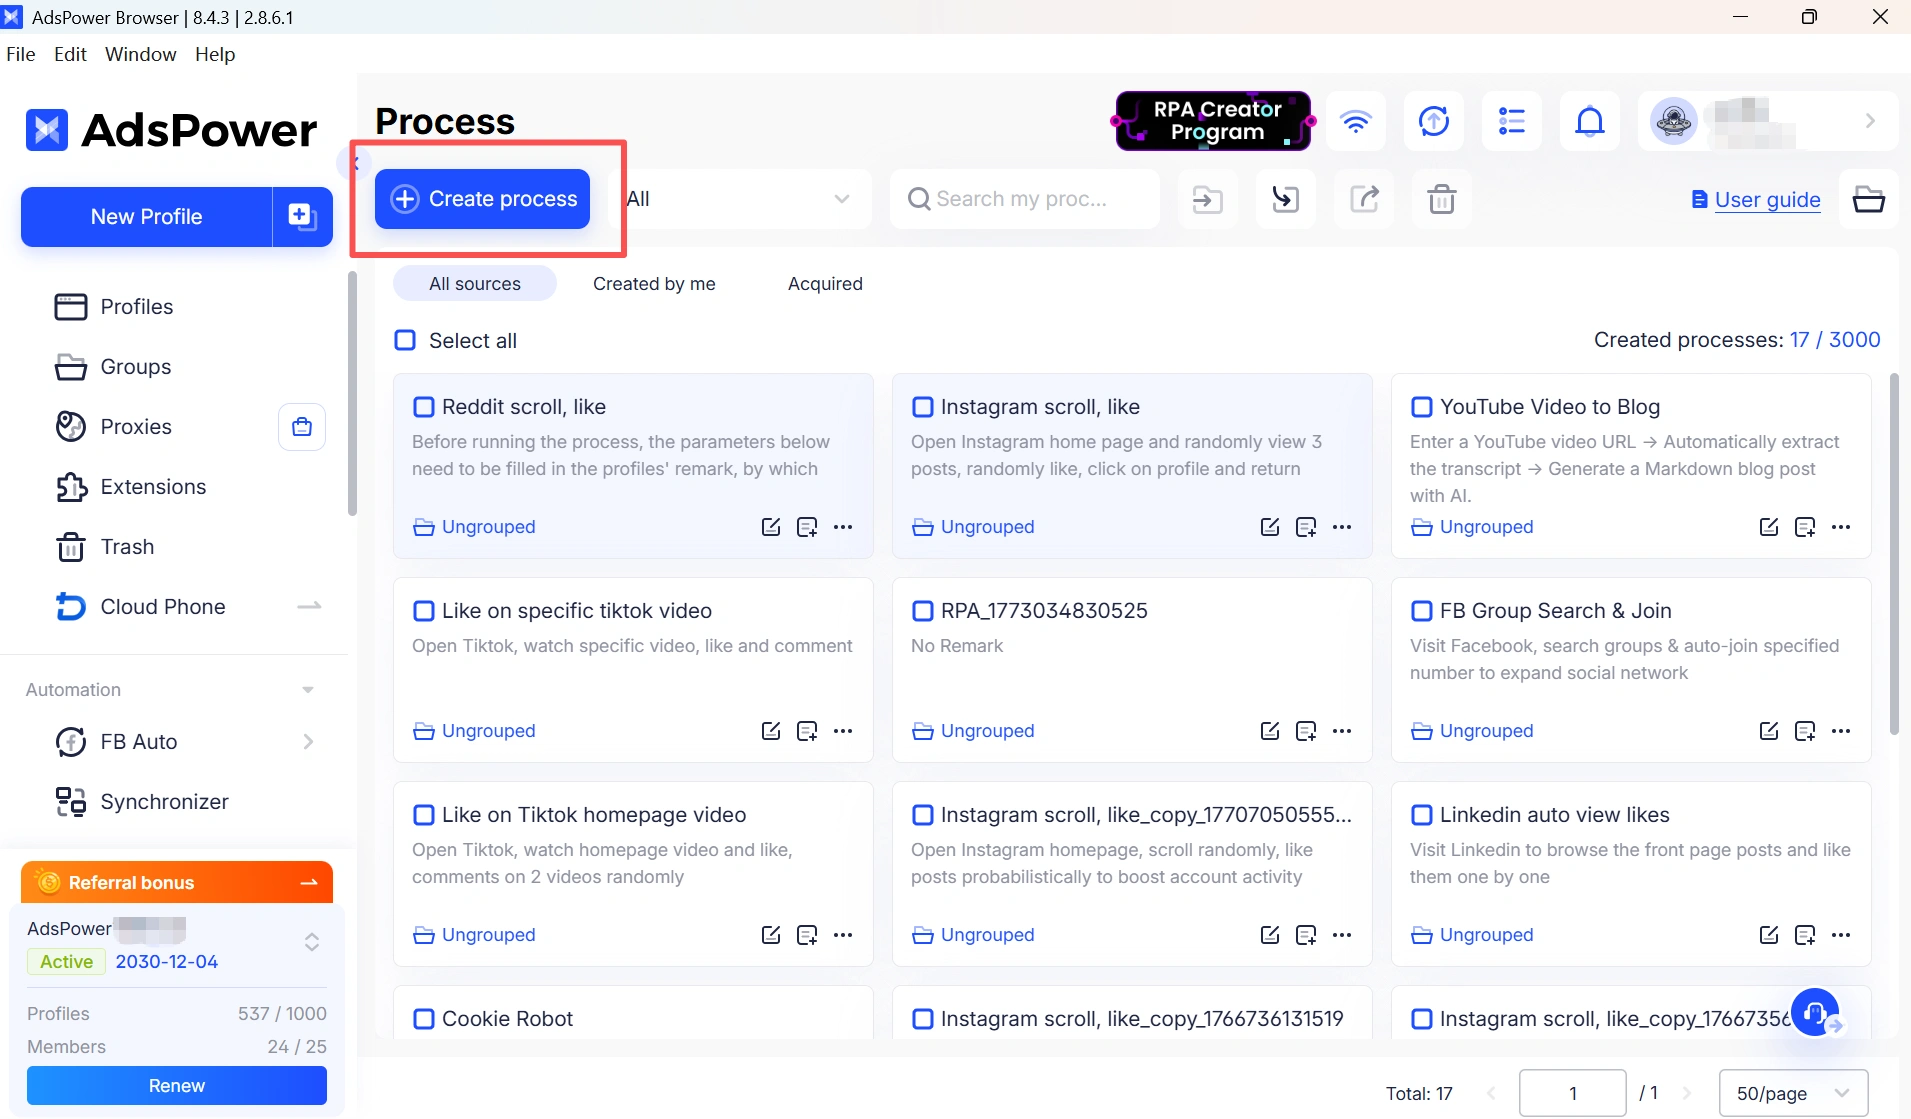This screenshot has width=1911, height=1119.
Task: Click the update/refresh icon in header
Action: (x=1434, y=122)
